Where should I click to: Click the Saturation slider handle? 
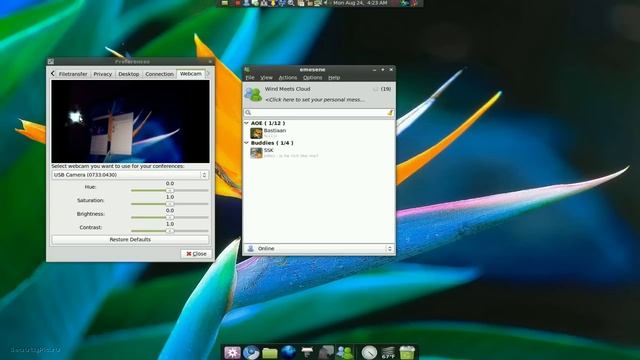(170, 204)
